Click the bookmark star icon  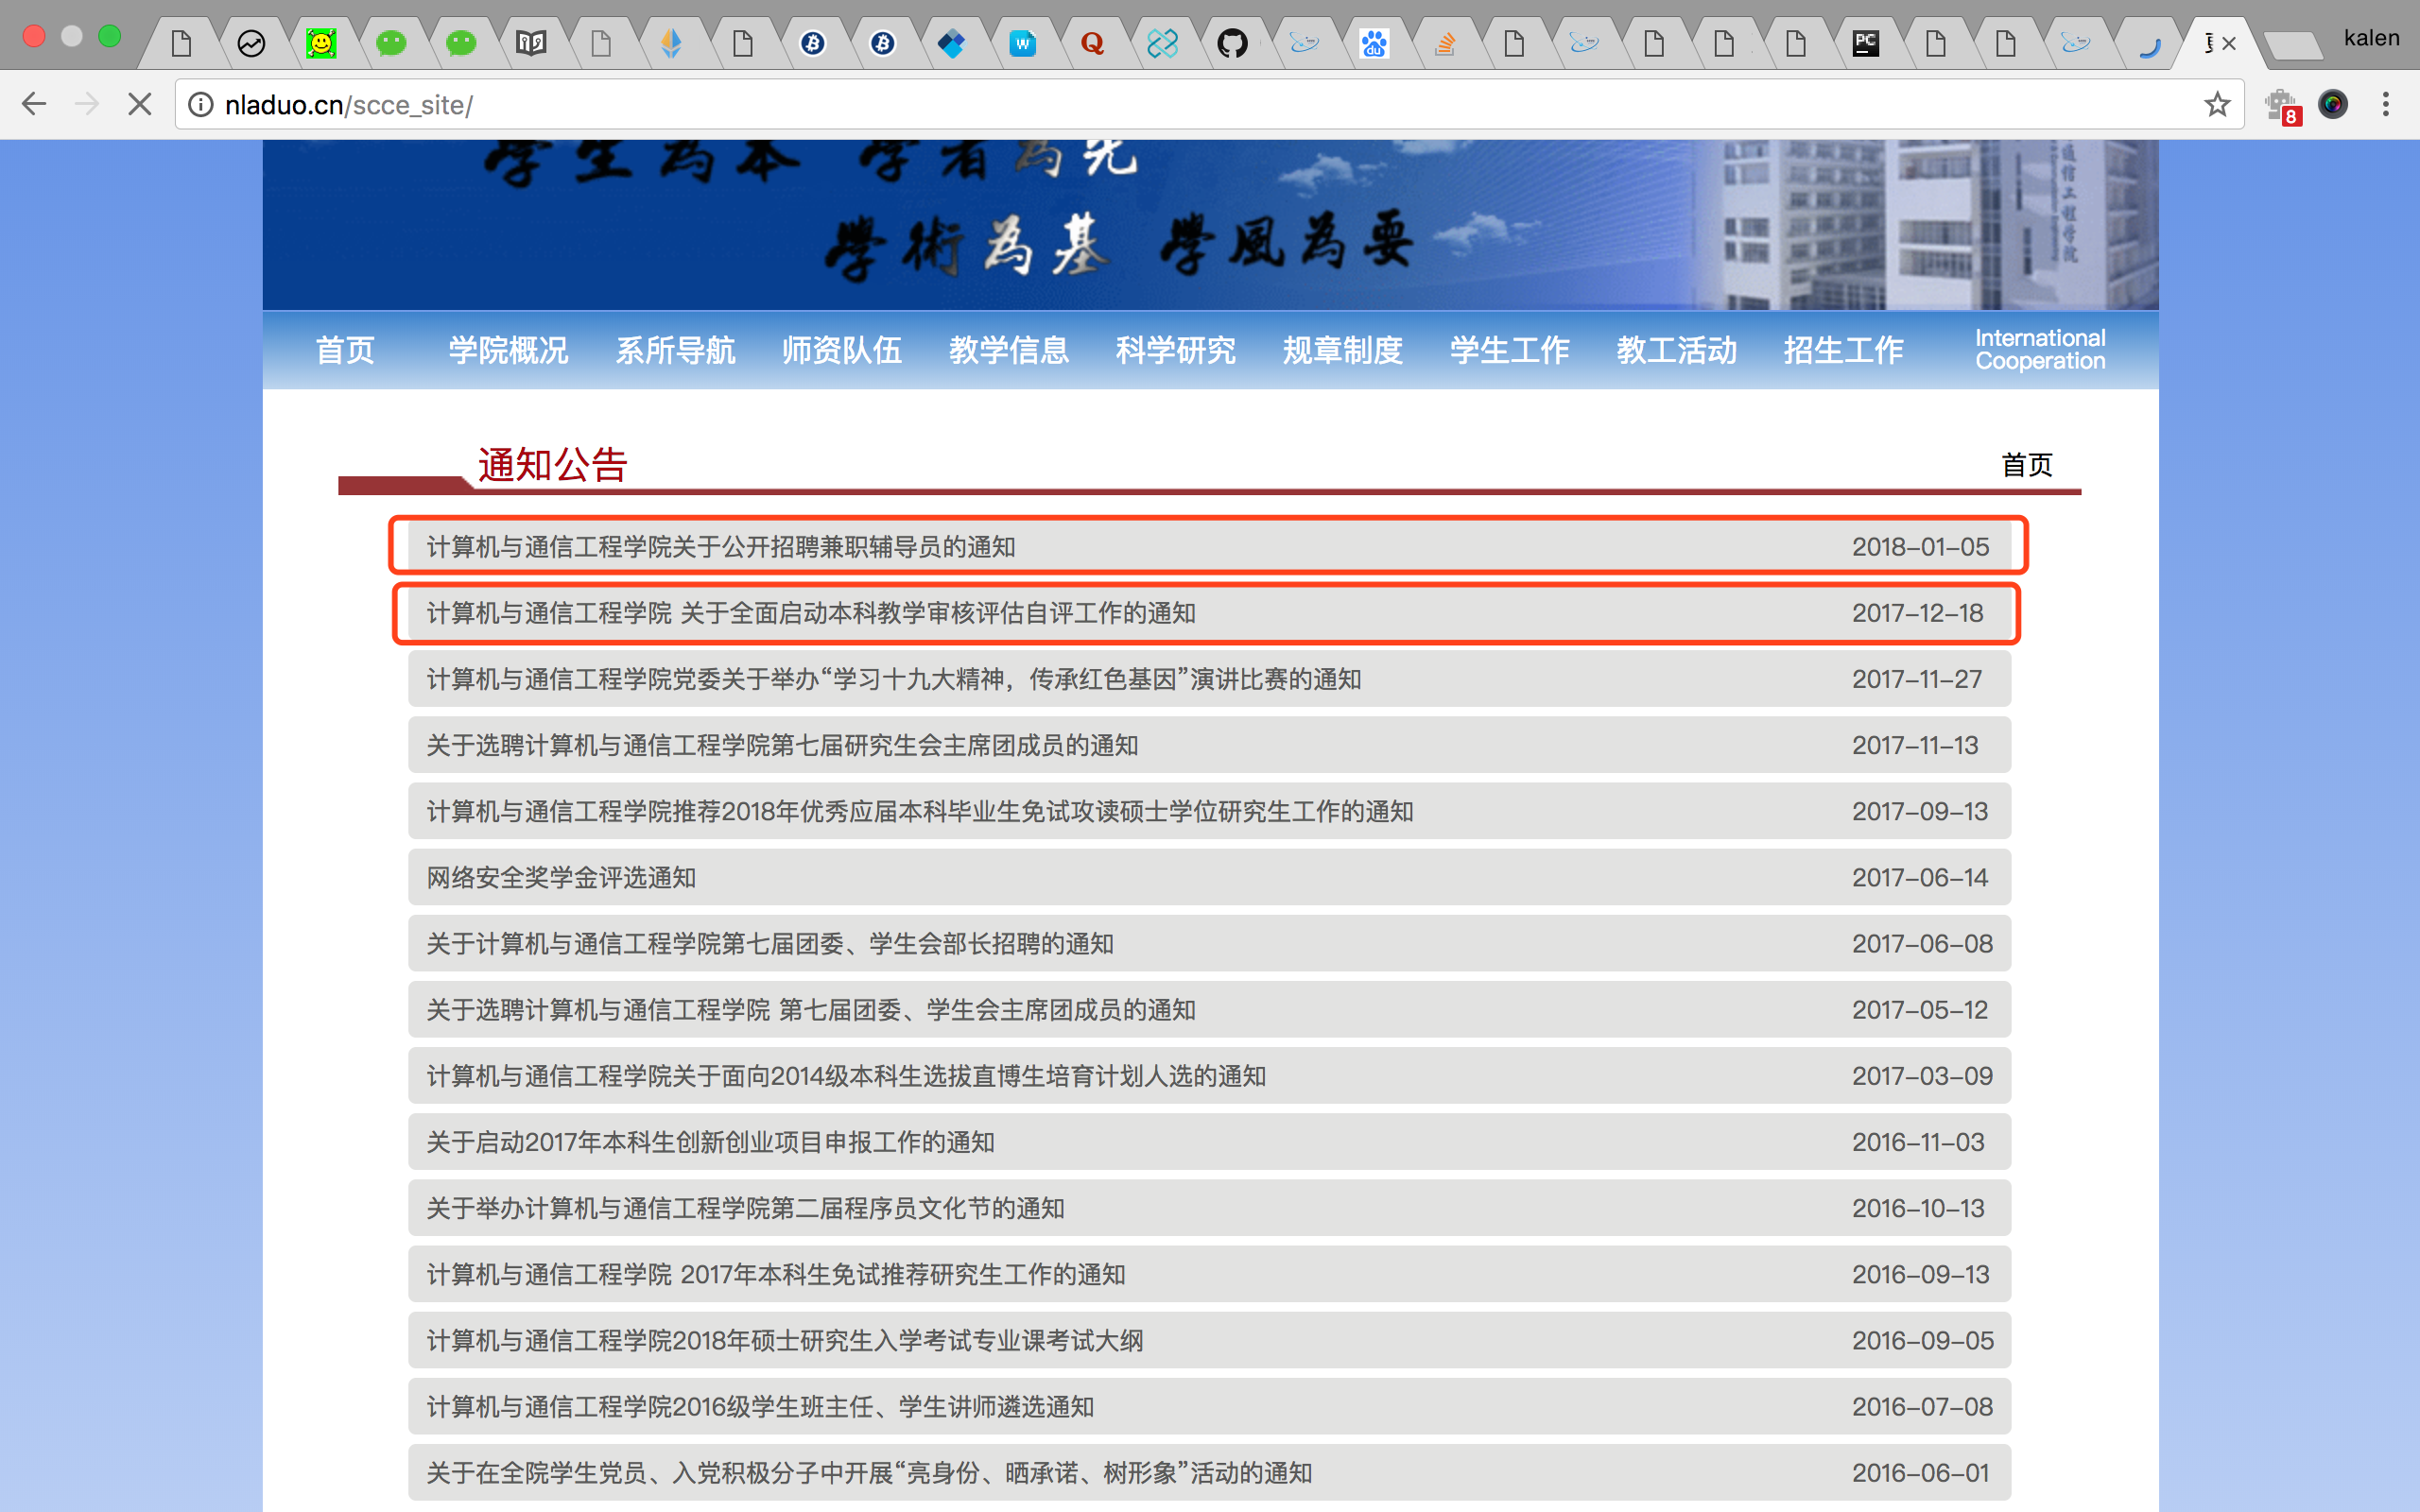2217,104
